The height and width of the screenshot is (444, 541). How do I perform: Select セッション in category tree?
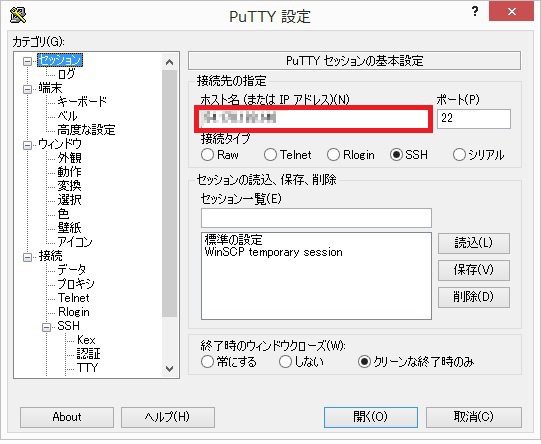(60, 60)
